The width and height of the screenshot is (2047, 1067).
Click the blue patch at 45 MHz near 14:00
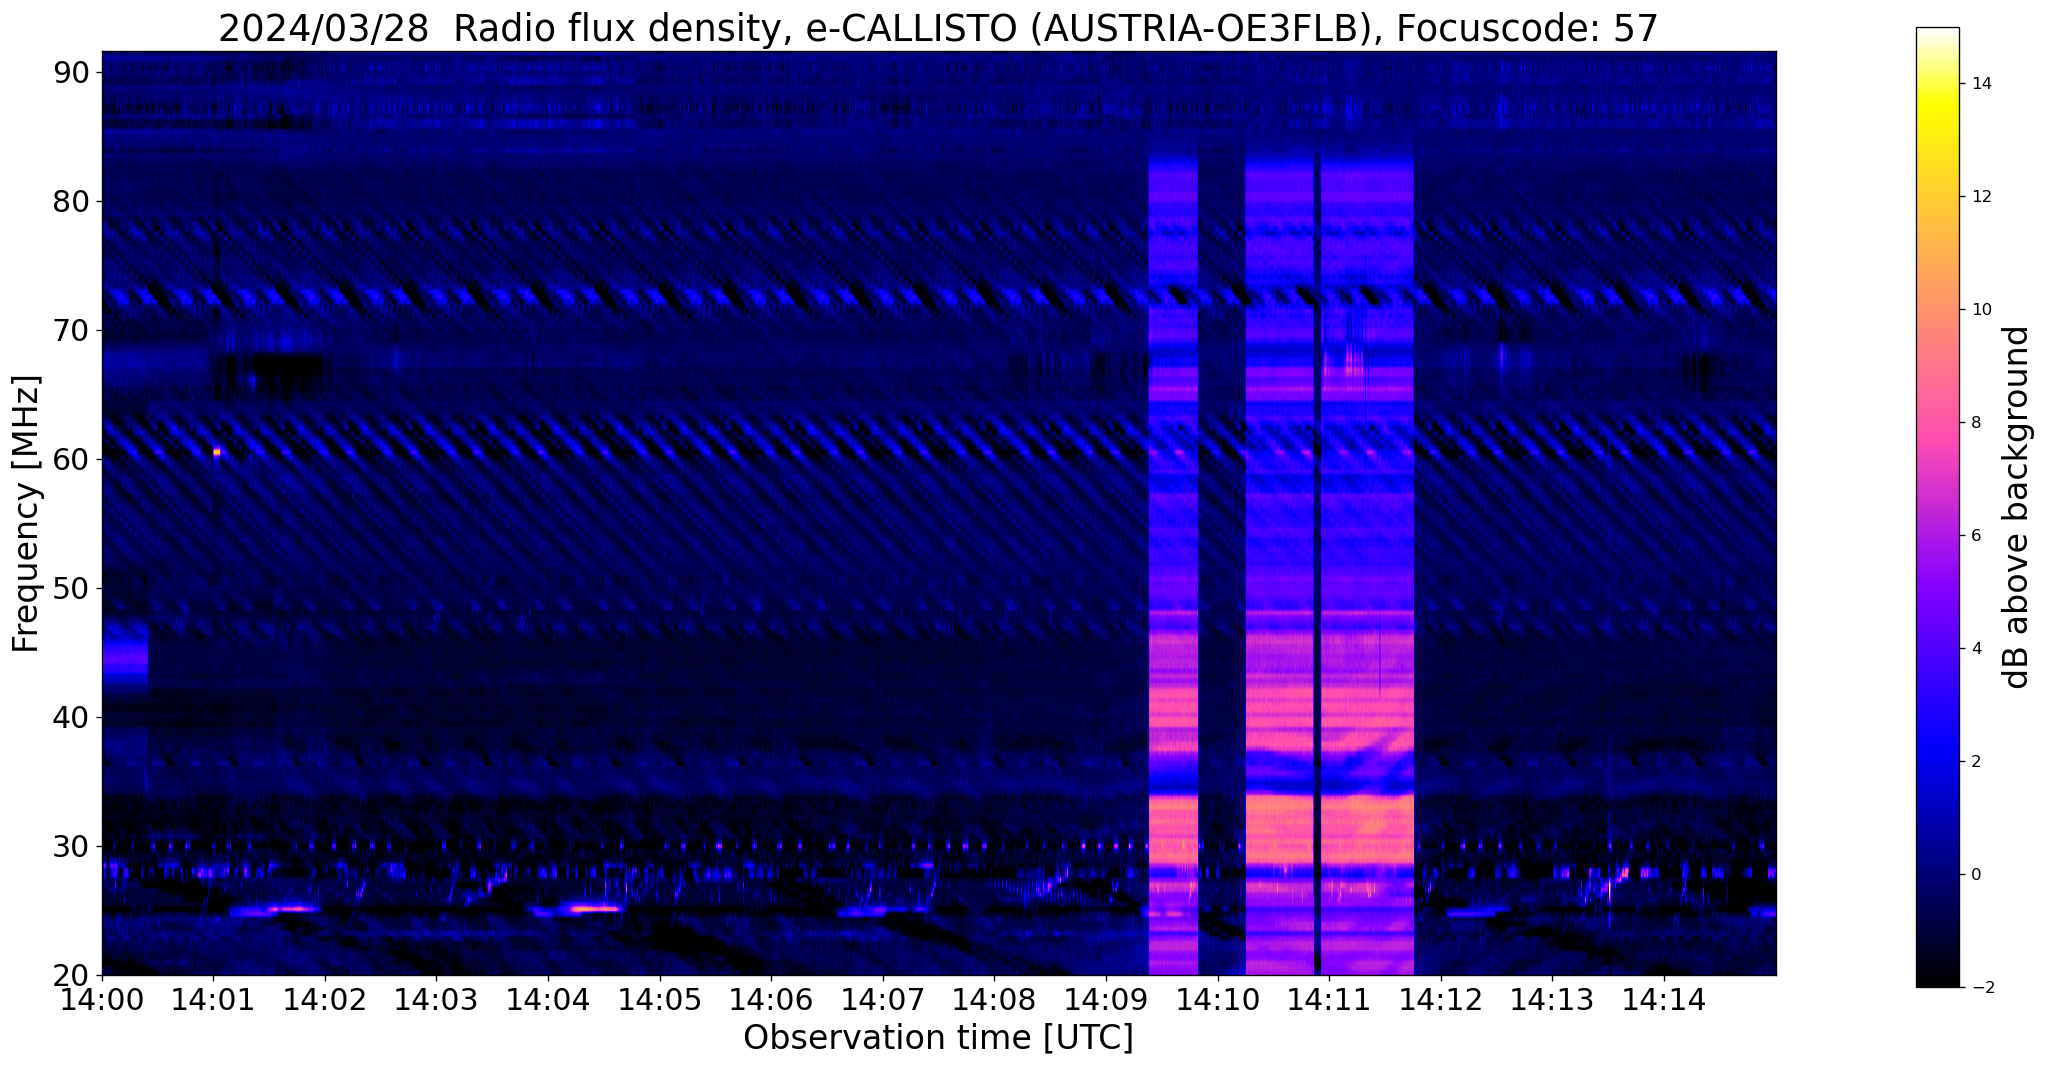(125, 655)
